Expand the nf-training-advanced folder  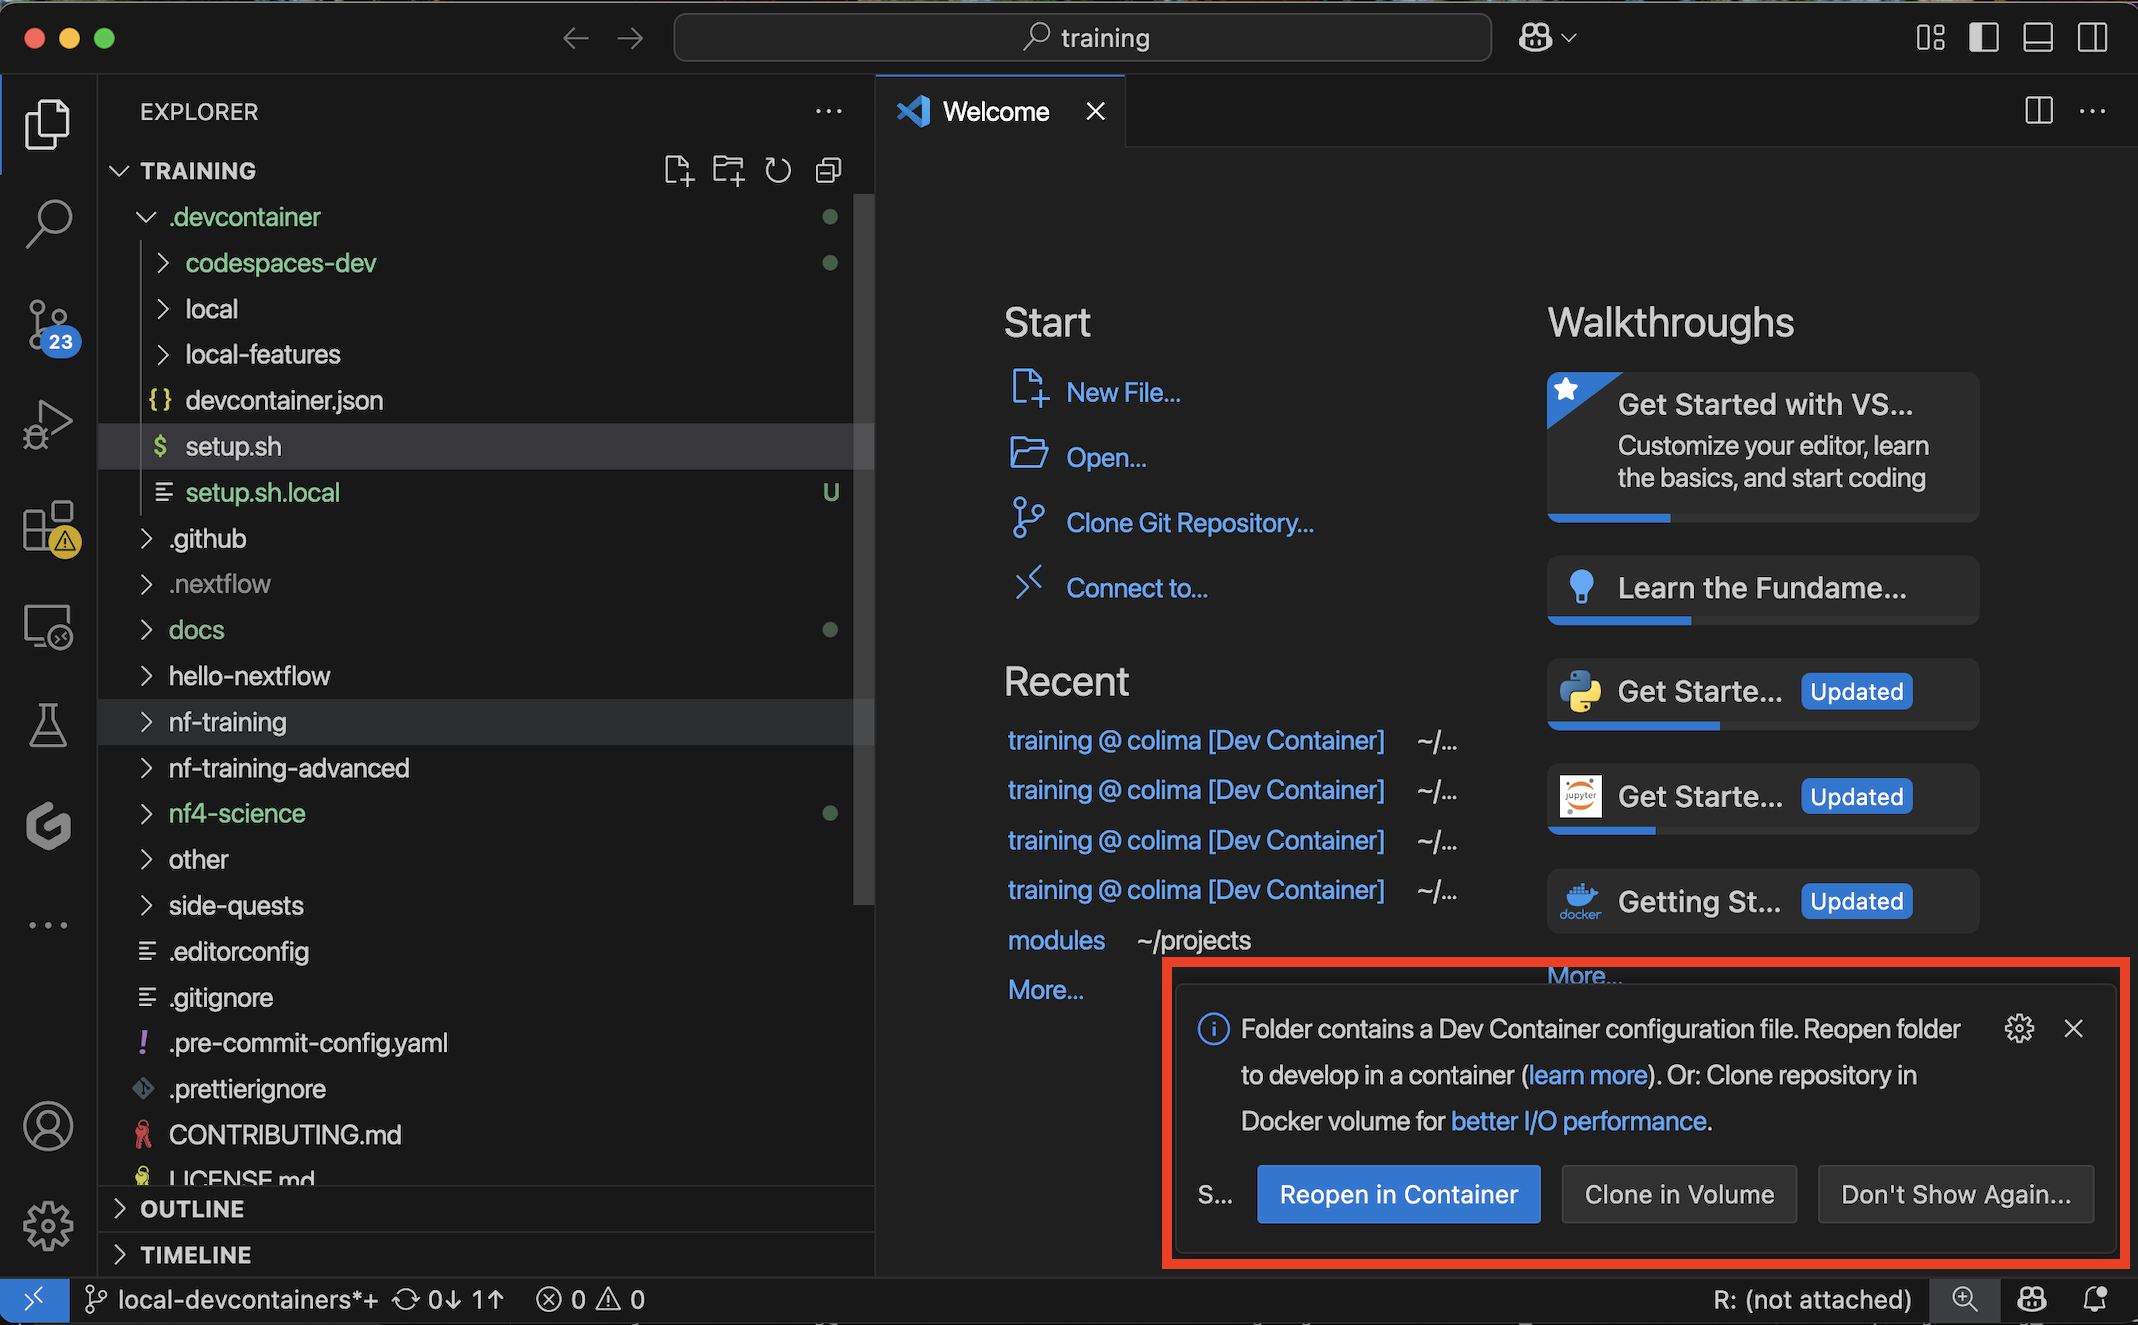[x=288, y=768]
